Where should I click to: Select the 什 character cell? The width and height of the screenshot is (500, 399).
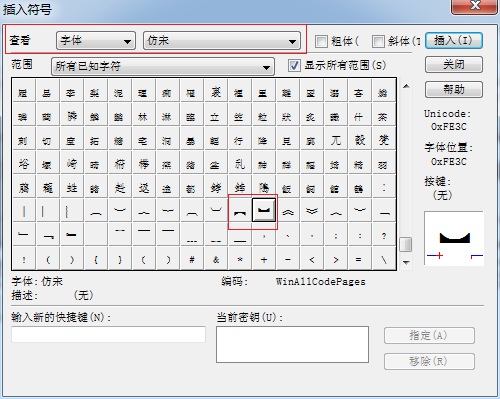pyautogui.click(x=360, y=115)
